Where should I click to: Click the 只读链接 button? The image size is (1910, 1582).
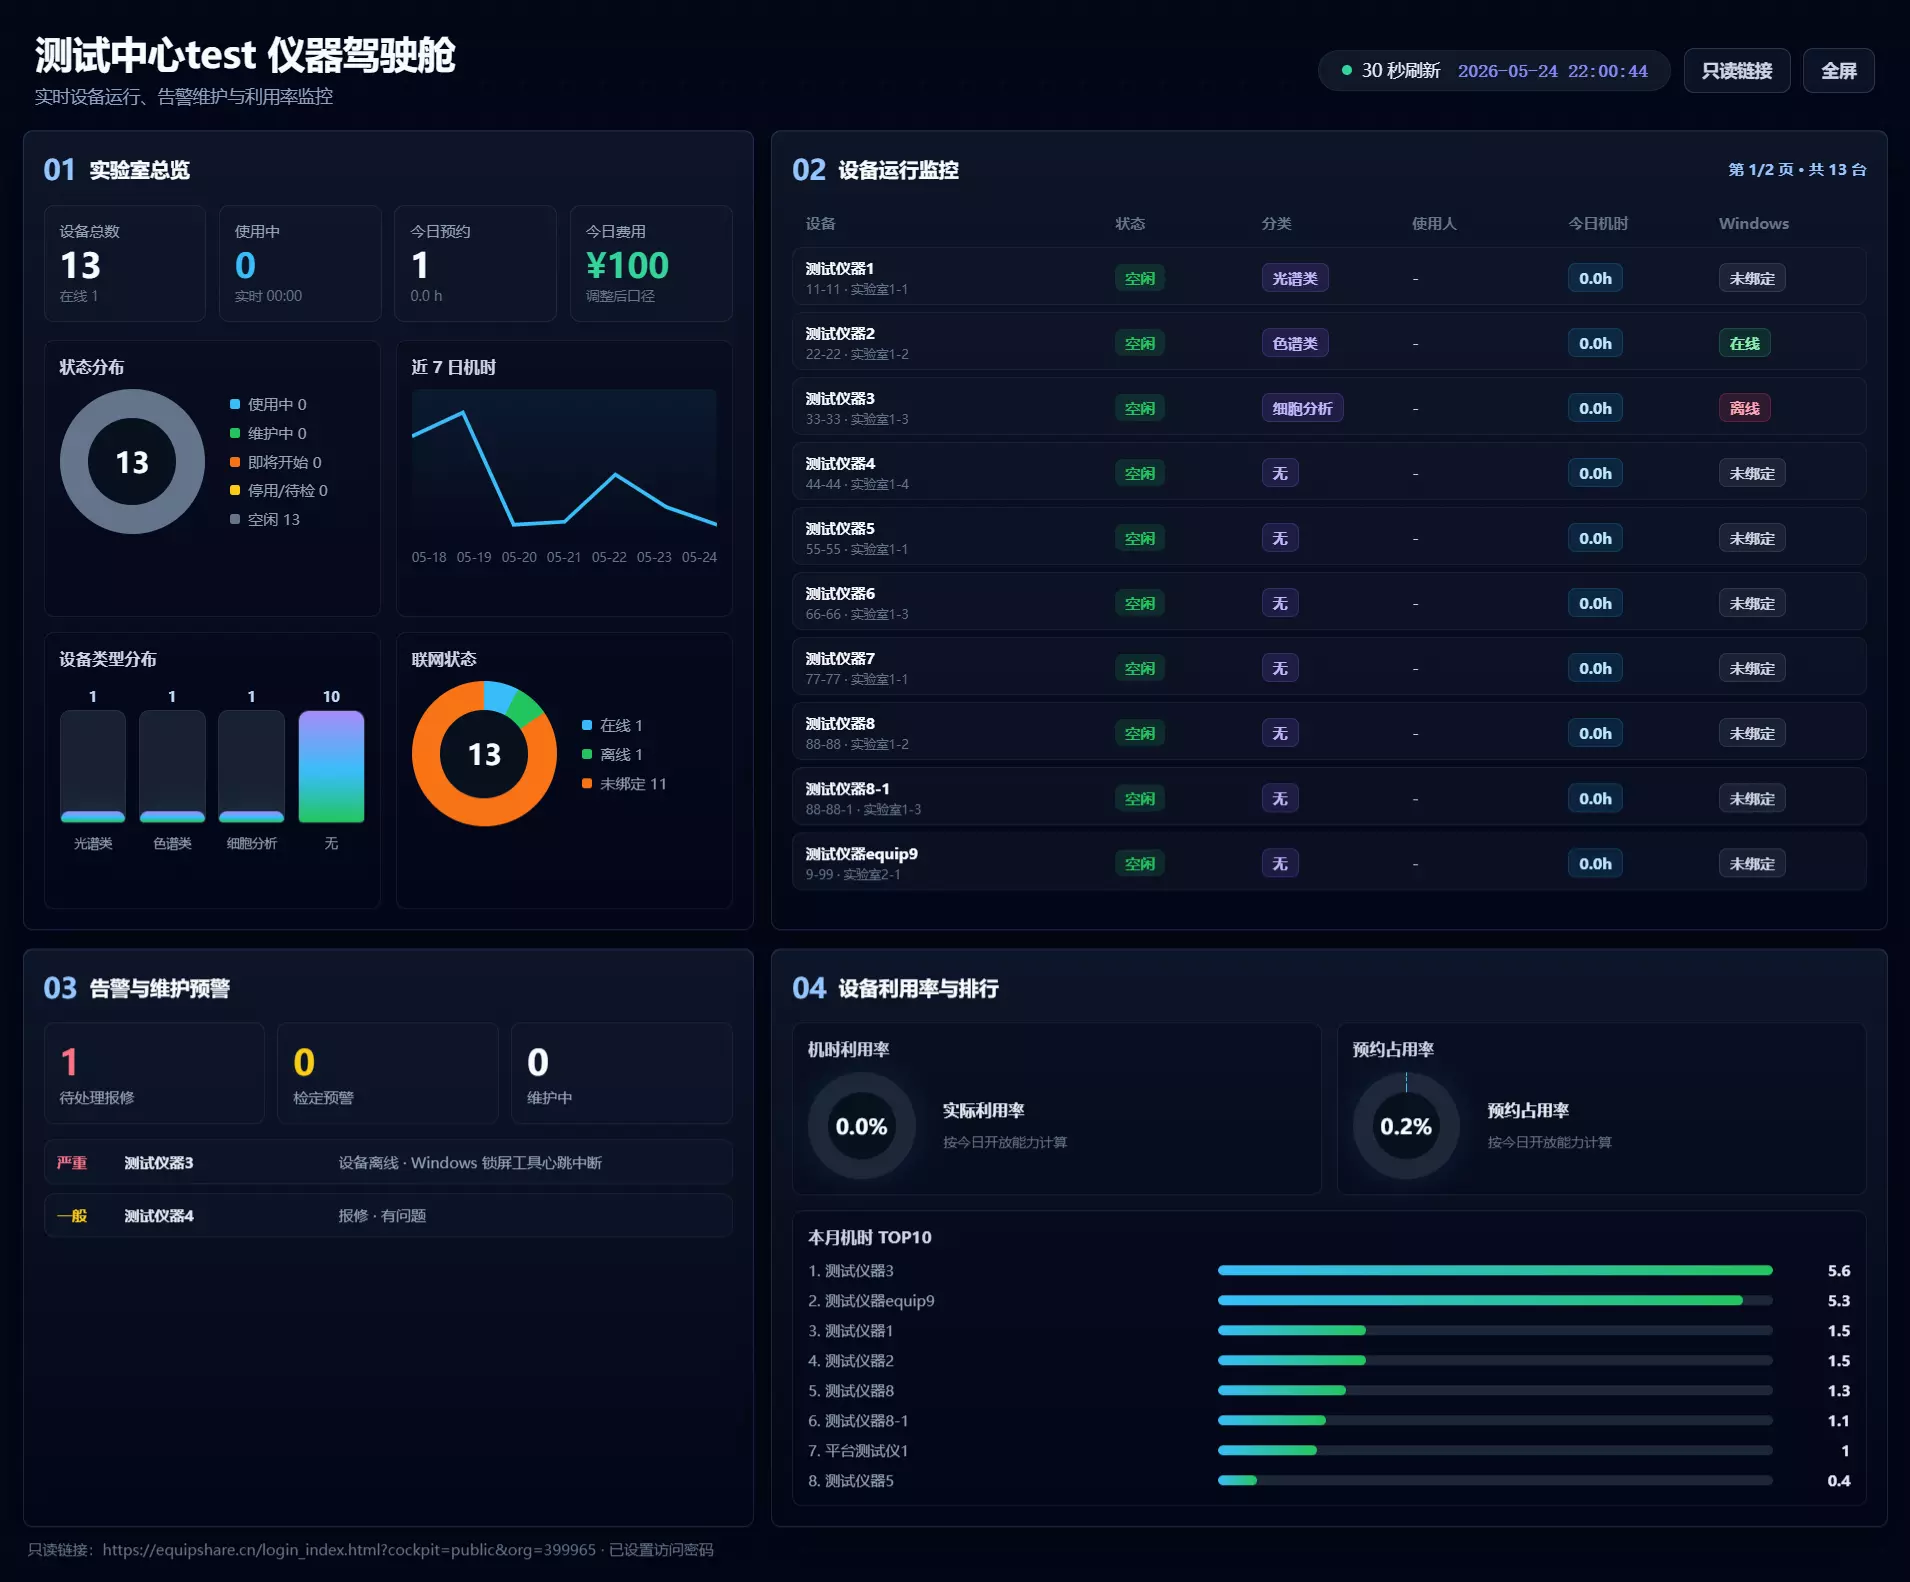tap(1736, 71)
